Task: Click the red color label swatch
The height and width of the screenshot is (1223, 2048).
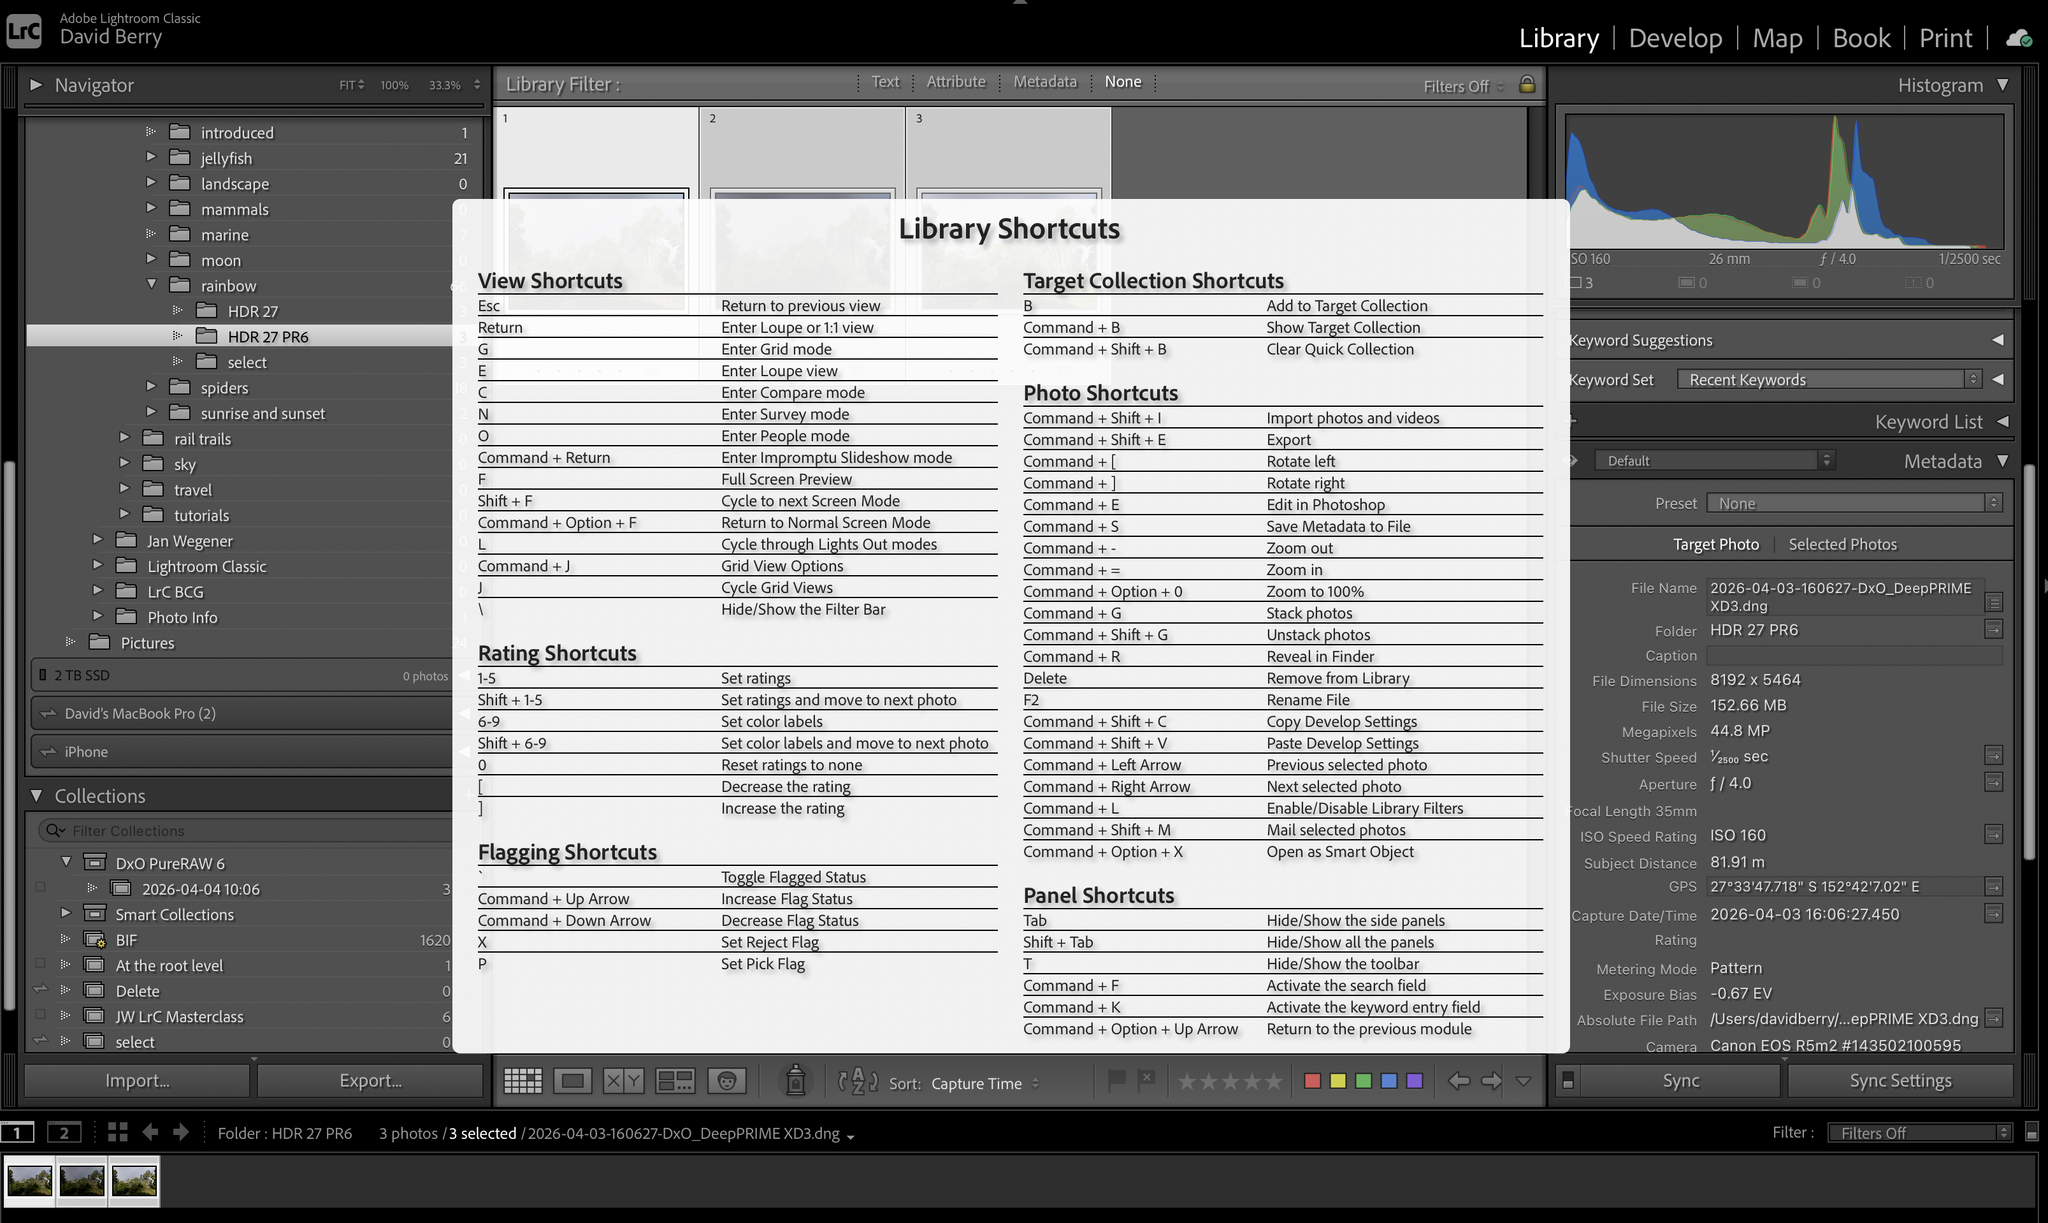Action: pyautogui.click(x=1312, y=1081)
